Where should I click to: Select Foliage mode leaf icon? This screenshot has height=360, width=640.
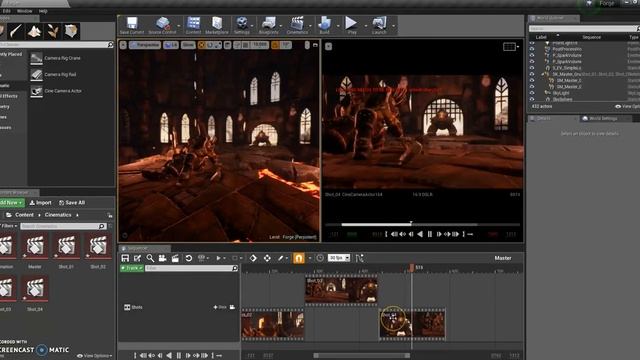coord(53,31)
